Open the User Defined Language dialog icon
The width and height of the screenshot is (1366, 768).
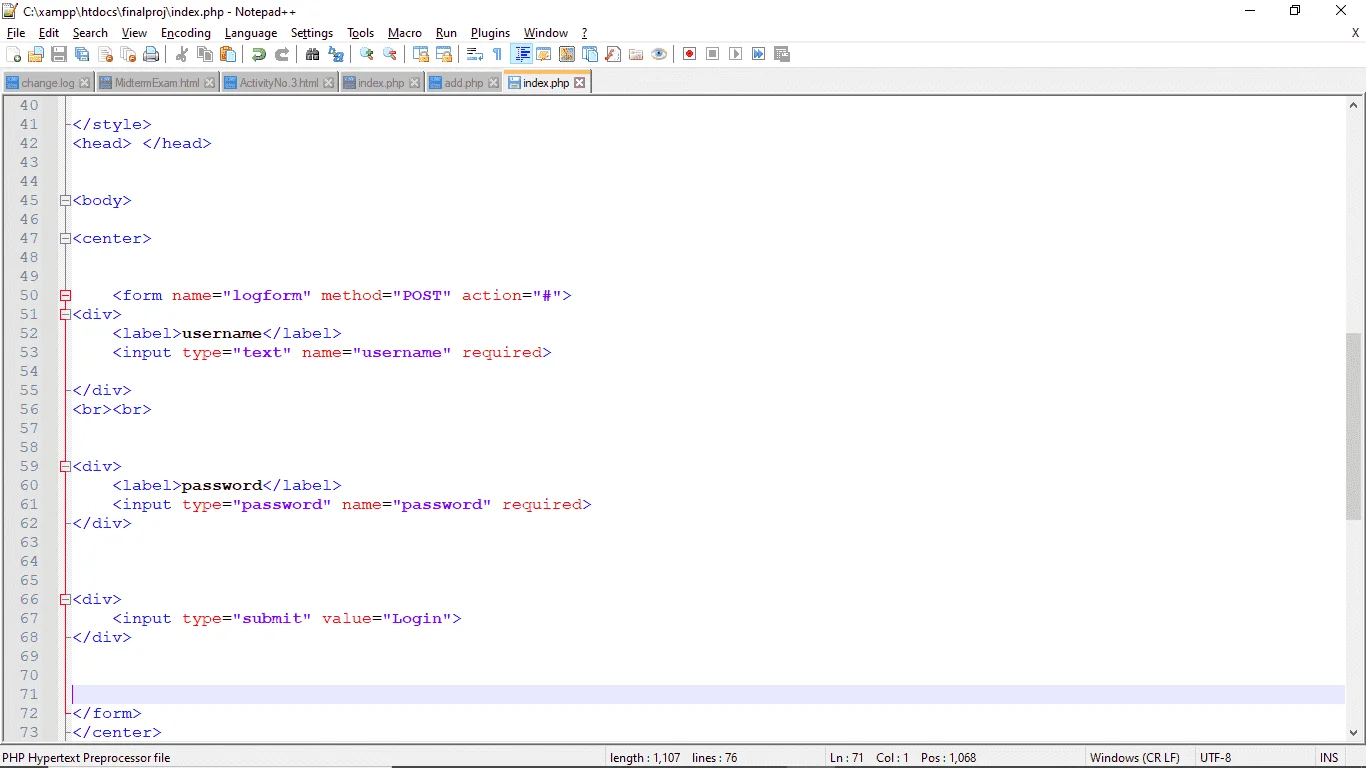coord(543,54)
